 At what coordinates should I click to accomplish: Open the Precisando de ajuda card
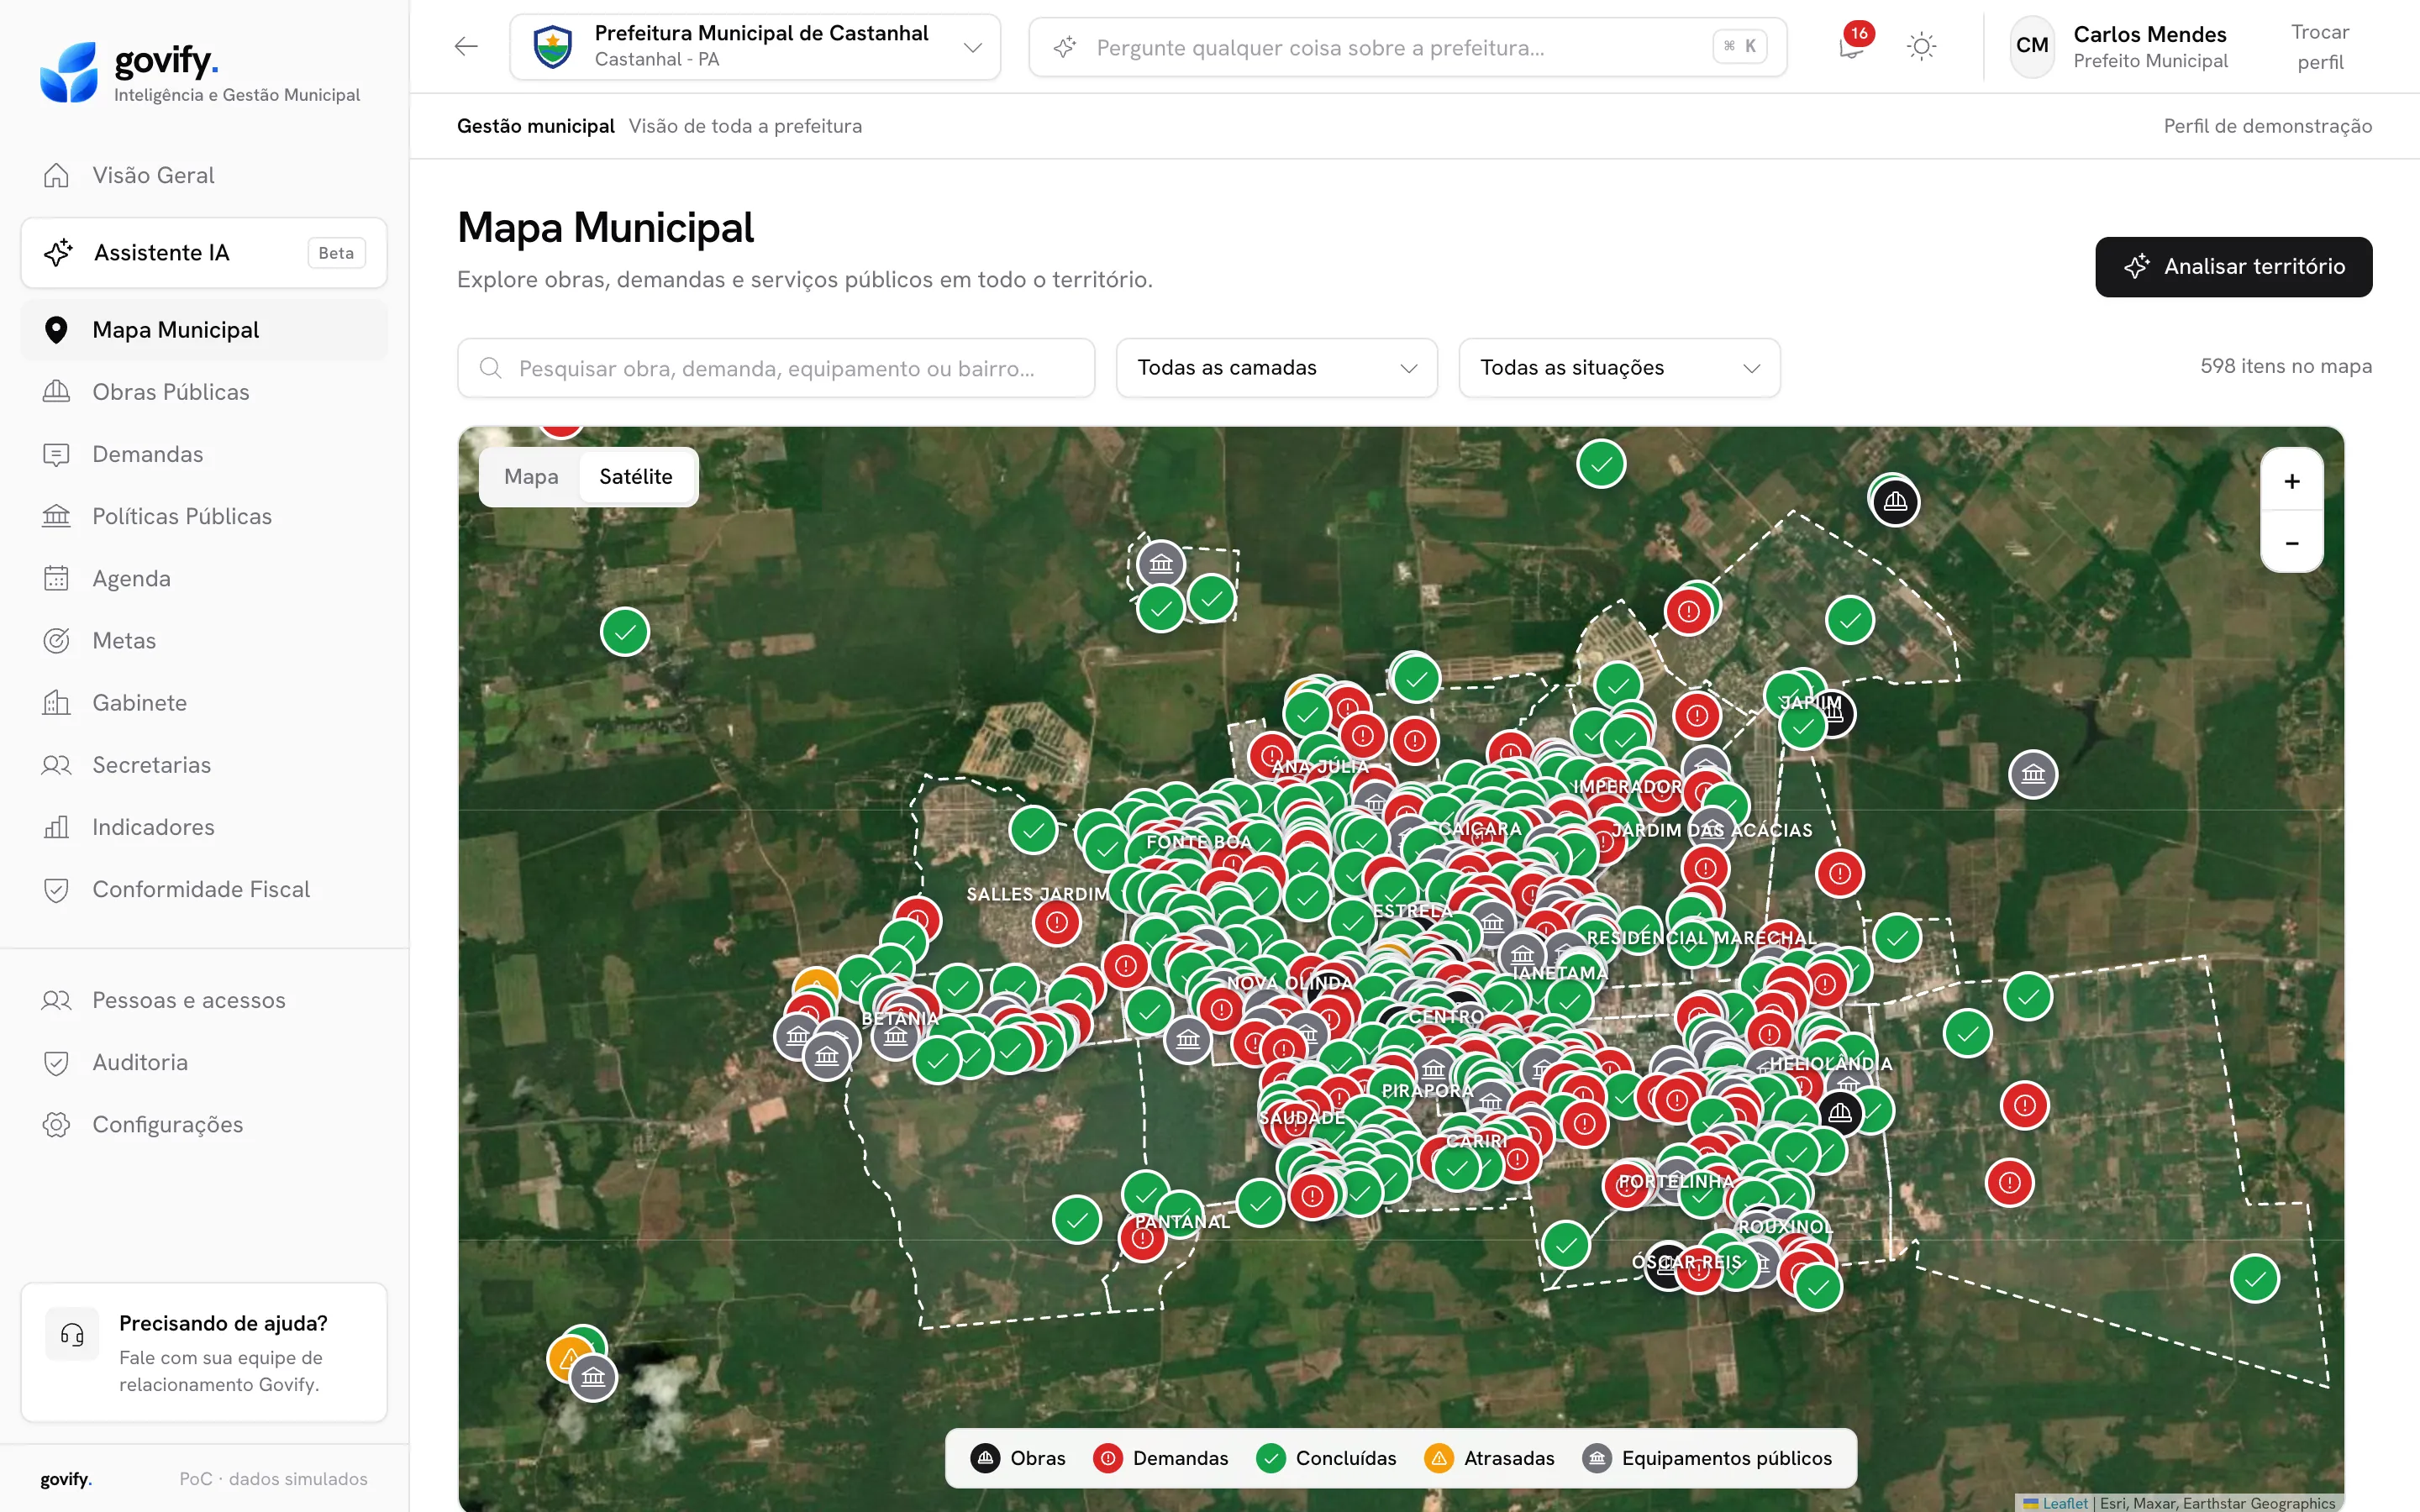click(x=204, y=1352)
